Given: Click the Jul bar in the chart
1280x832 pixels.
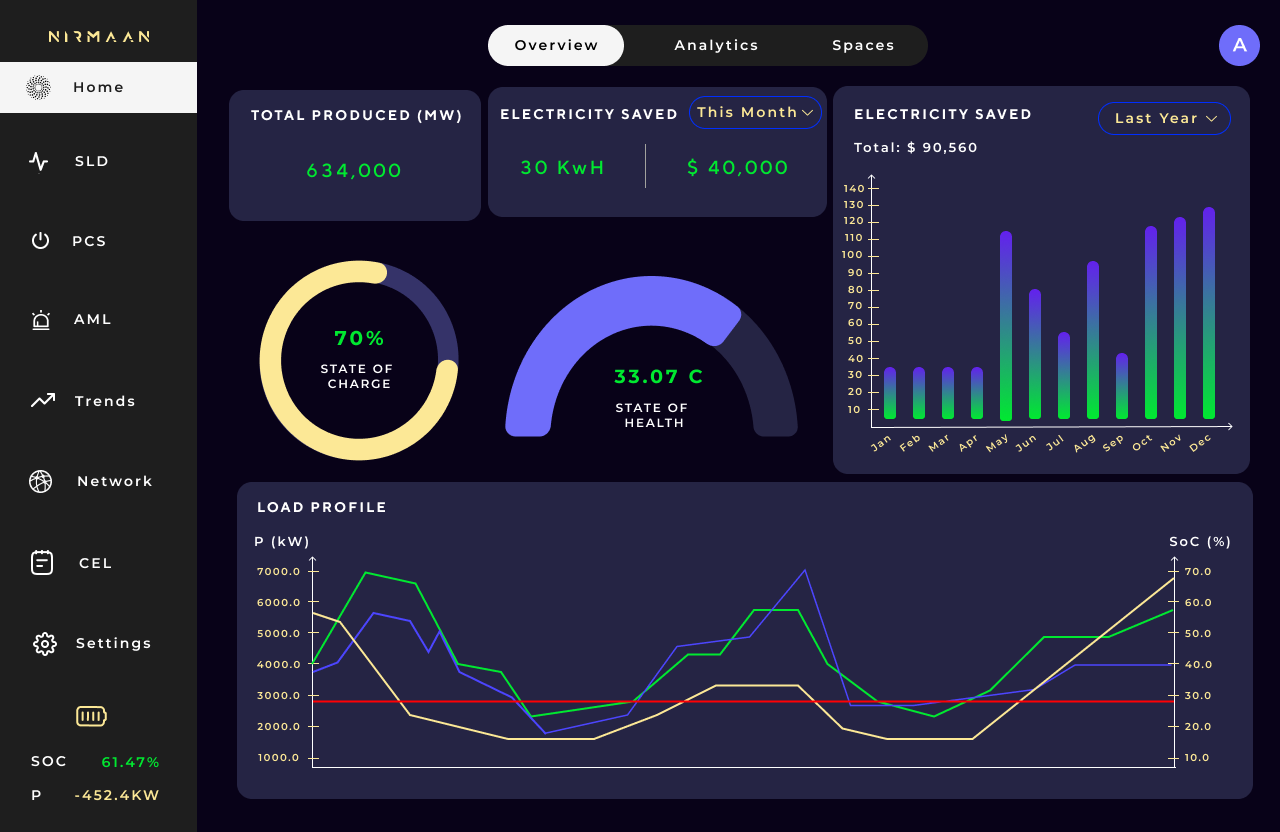Looking at the screenshot, I should click(x=1064, y=376).
